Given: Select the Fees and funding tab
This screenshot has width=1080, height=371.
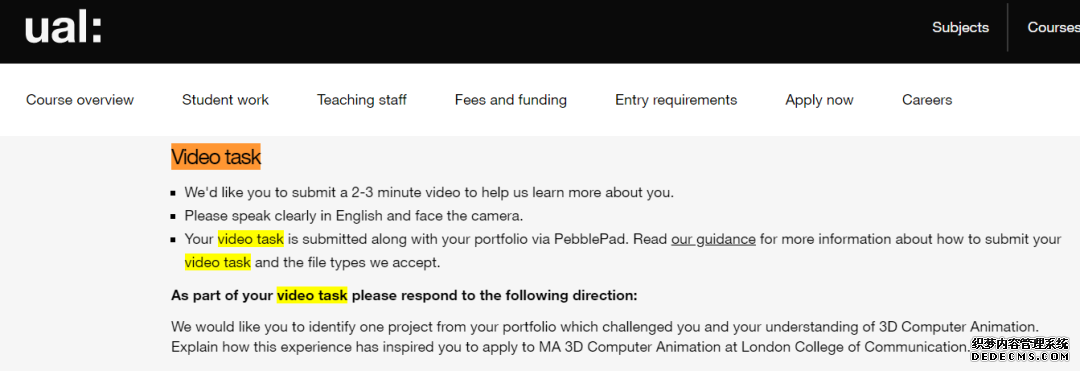Looking at the screenshot, I should click(x=510, y=100).
